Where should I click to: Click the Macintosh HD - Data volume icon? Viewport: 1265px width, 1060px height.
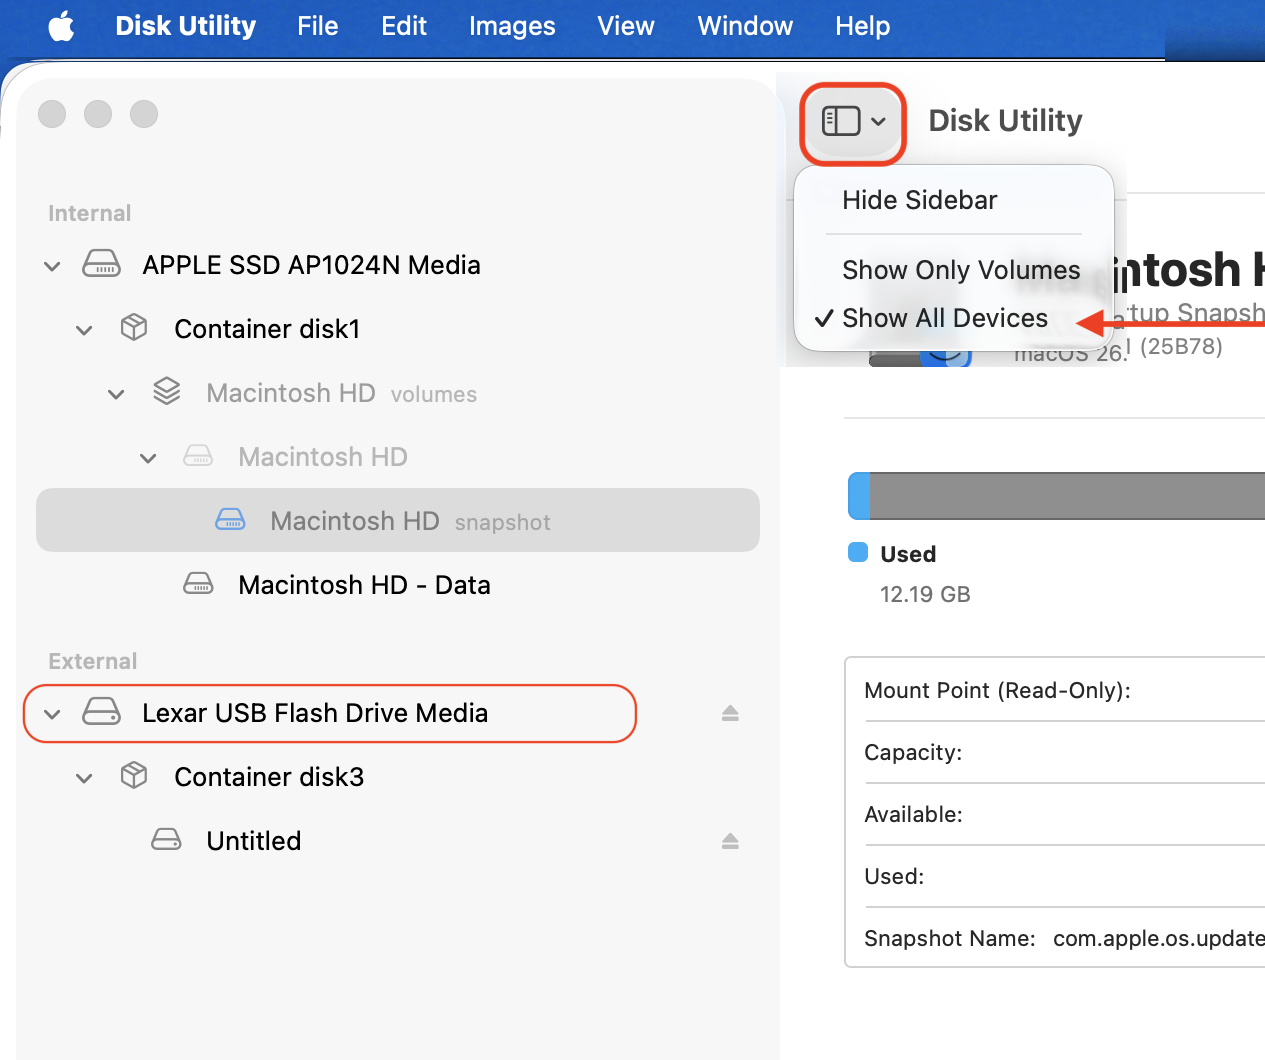point(198,584)
